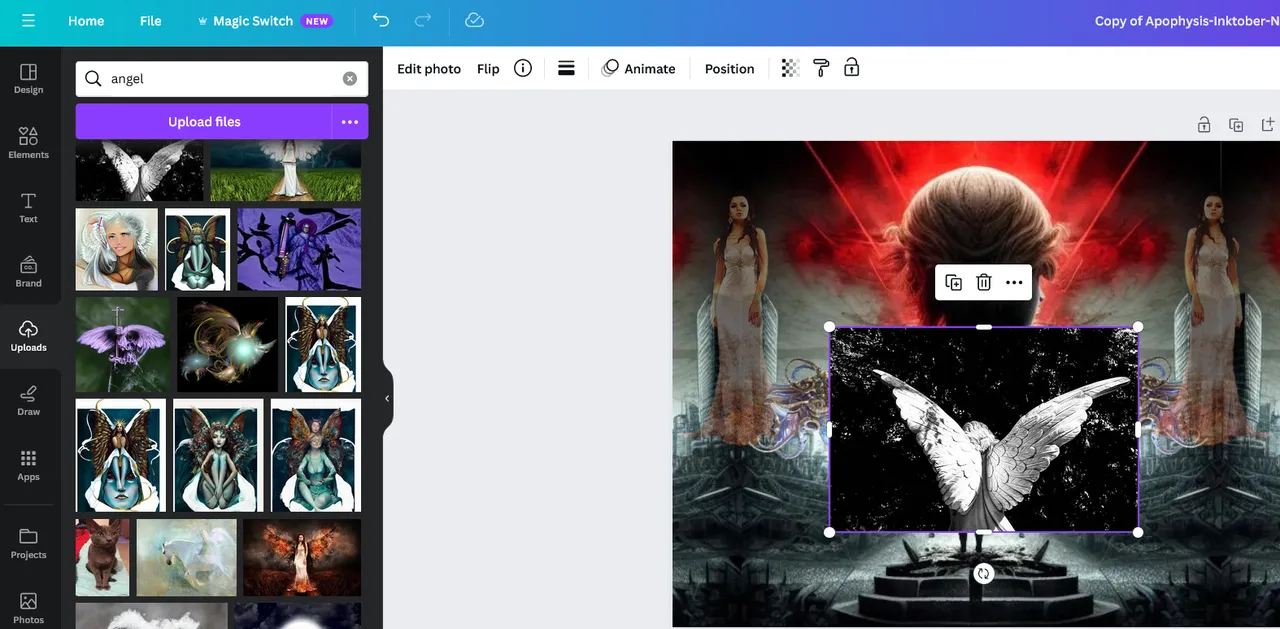The image size is (1280, 629).
Task: Click the copy style paint roller icon
Action: click(x=821, y=68)
